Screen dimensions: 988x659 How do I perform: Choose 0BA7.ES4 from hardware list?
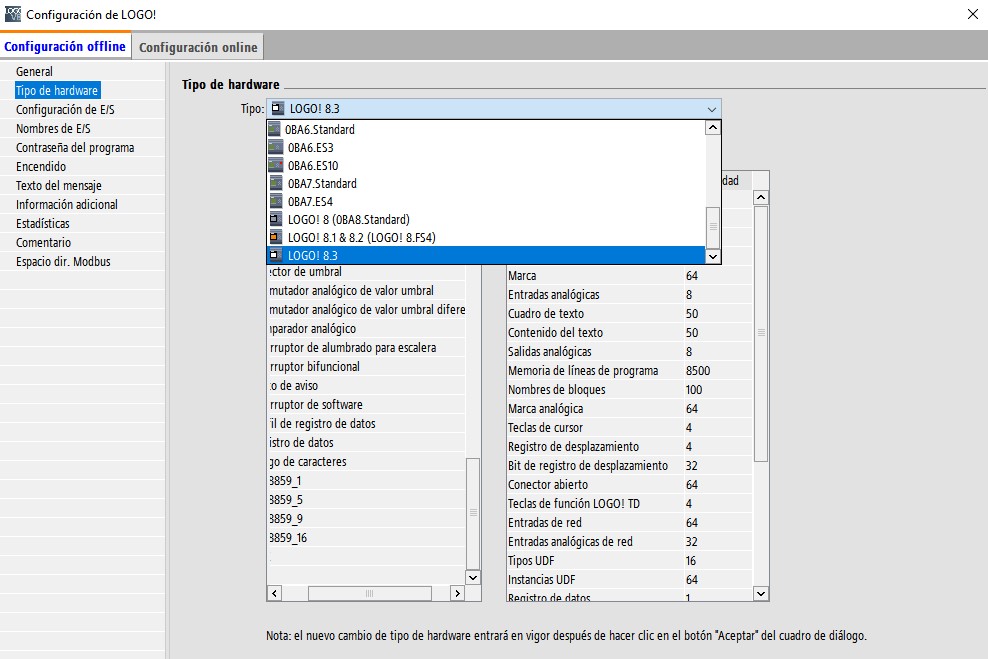486,202
